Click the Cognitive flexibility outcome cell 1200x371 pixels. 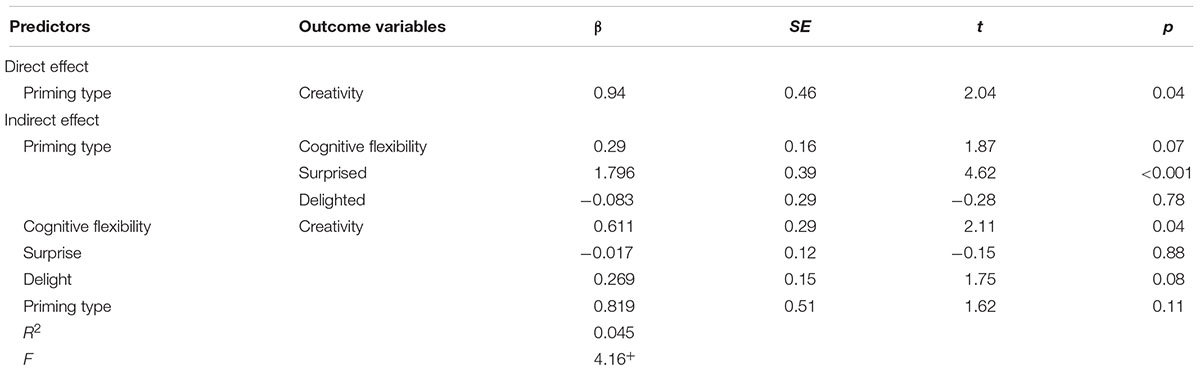(x=363, y=146)
